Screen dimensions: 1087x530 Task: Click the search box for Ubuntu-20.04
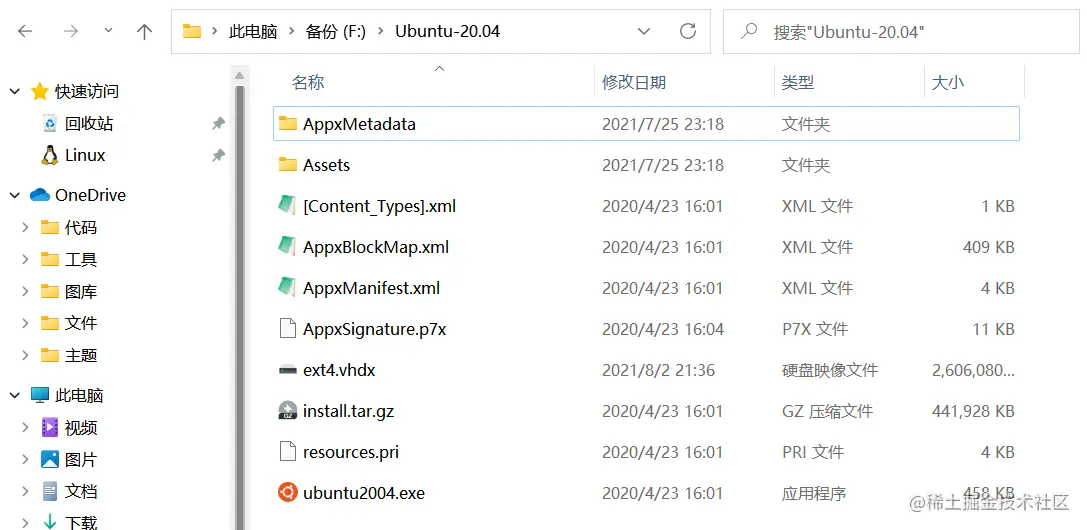901,31
